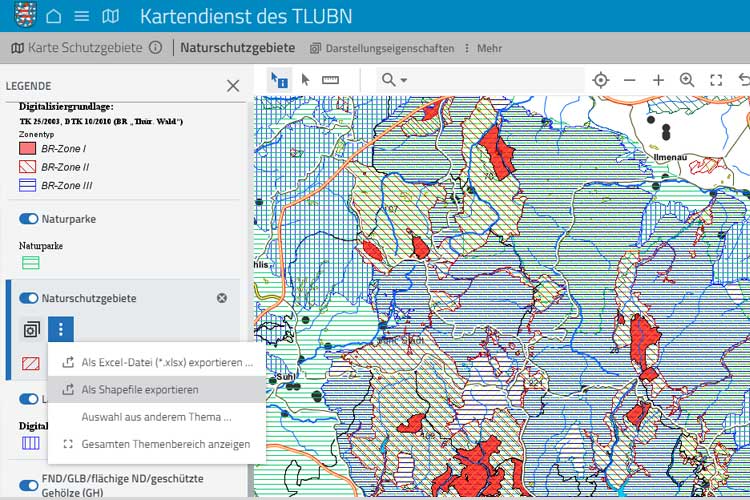Screen dimensions: 750x500
Task: Open Darstellungseigenschaften settings
Action: 382,48
